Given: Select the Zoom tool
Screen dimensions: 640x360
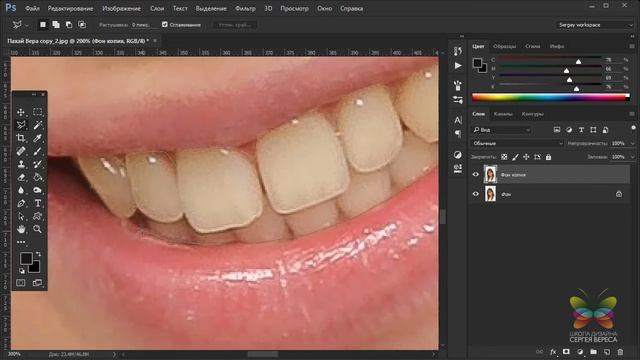Looking at the screenshot, I should coord(38,229).
